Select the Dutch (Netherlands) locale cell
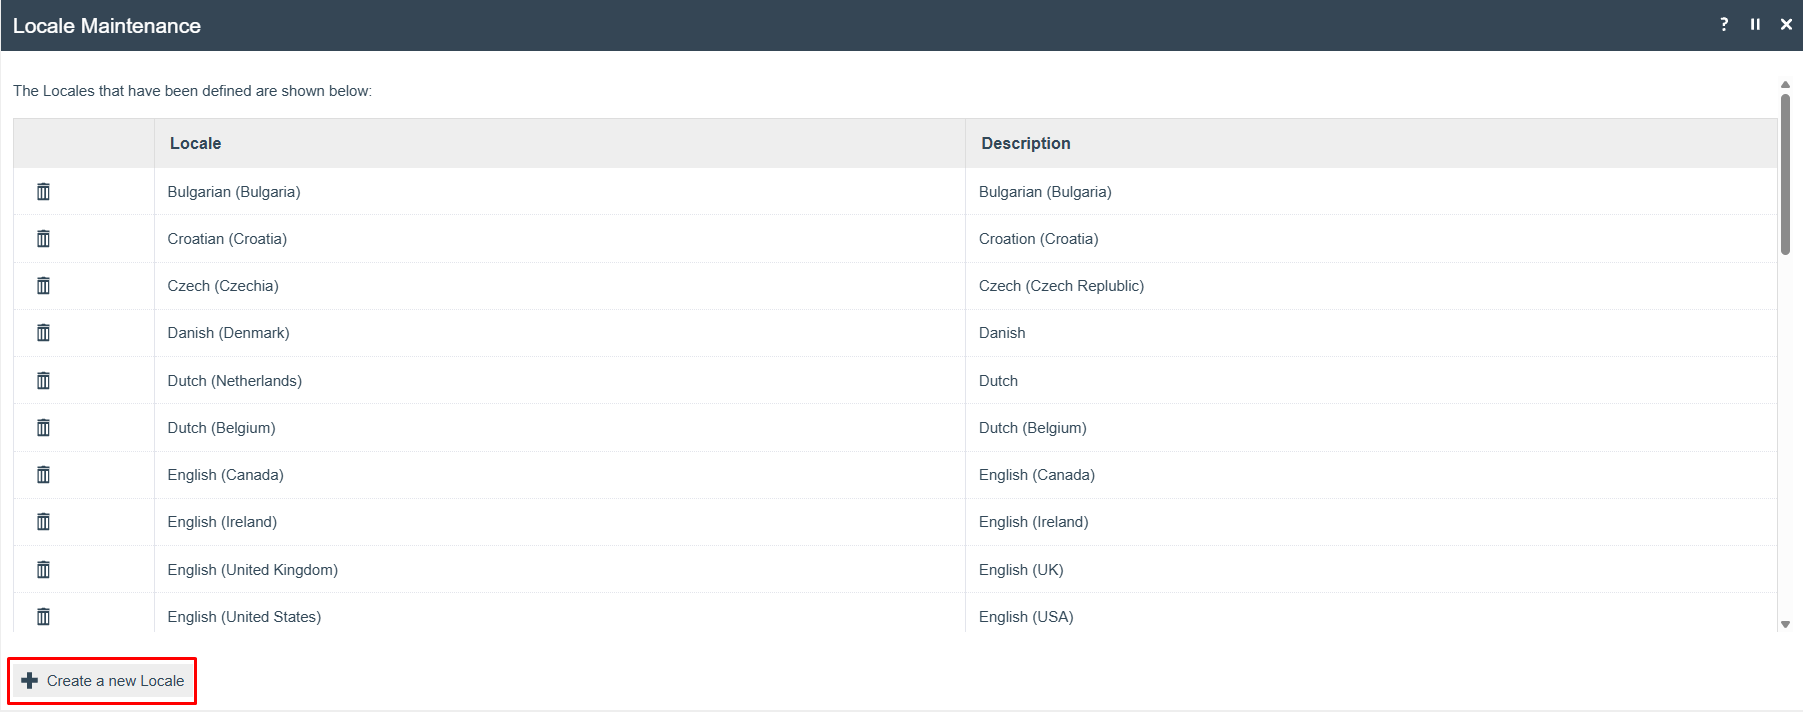1803x712 pixels. tap(560, 380)
